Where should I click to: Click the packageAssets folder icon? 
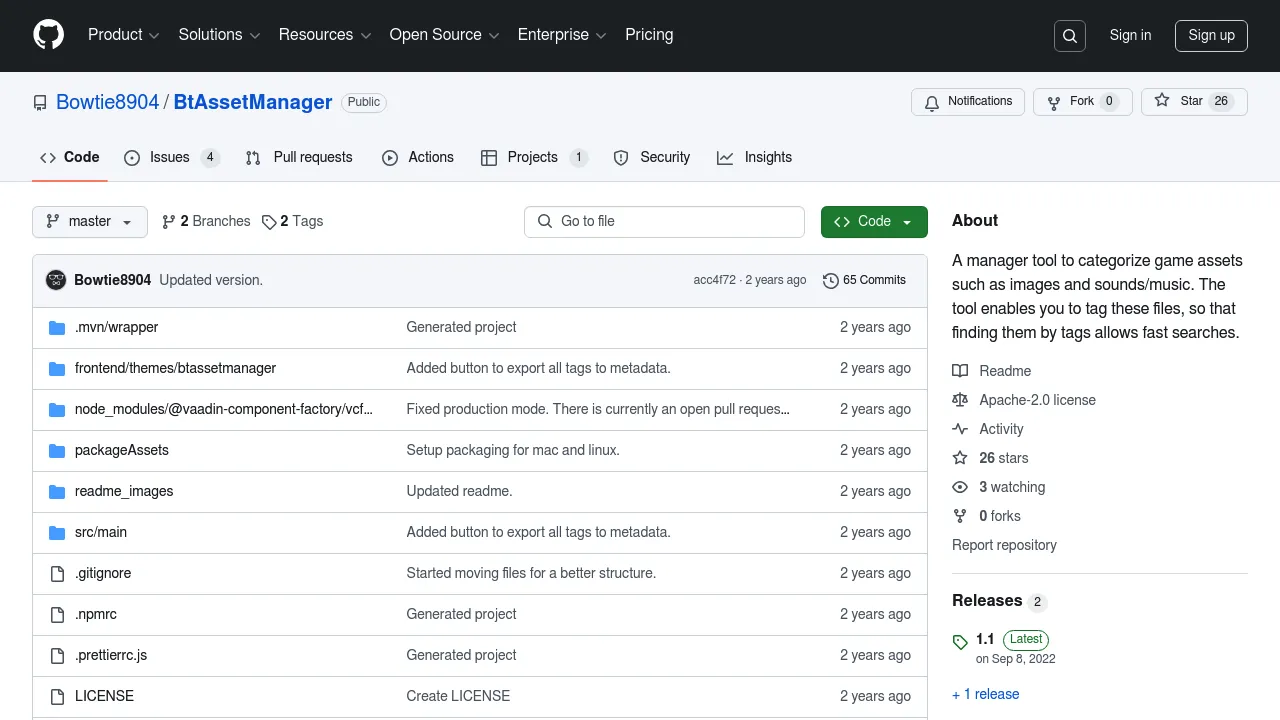click(x=57, y=450)
